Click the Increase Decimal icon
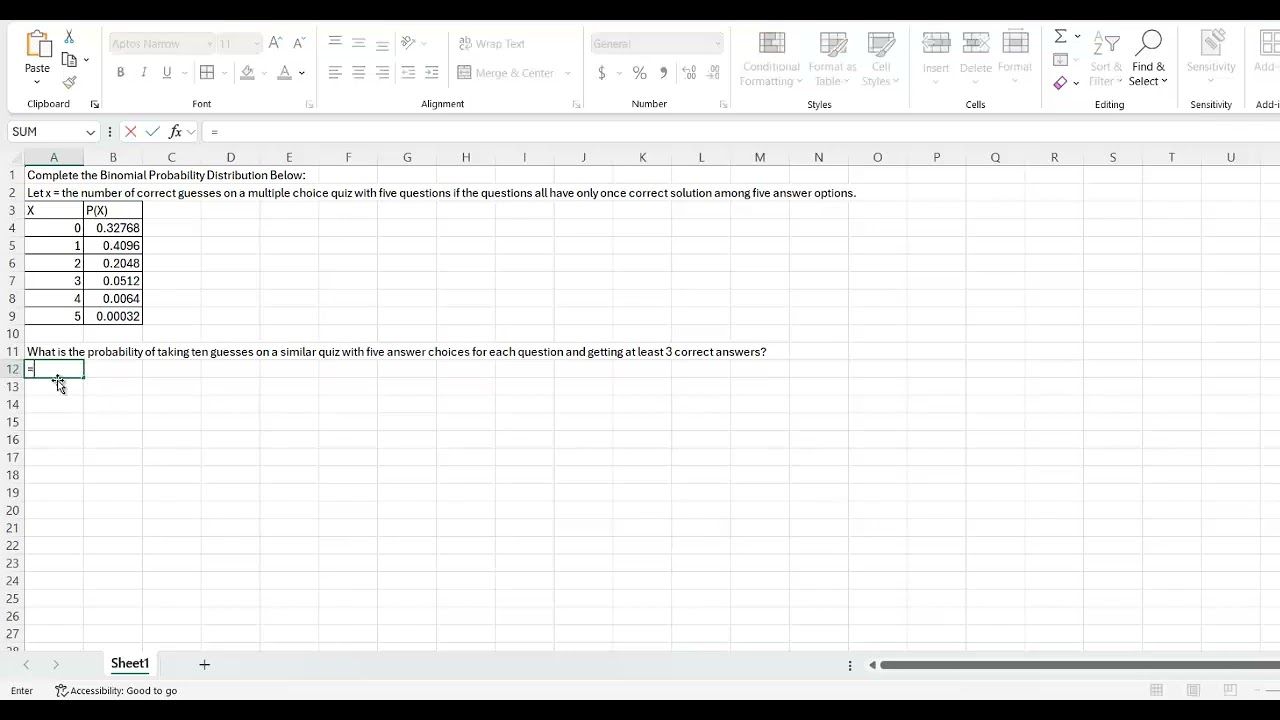1280x720 pixels. [x=689, y=73]
